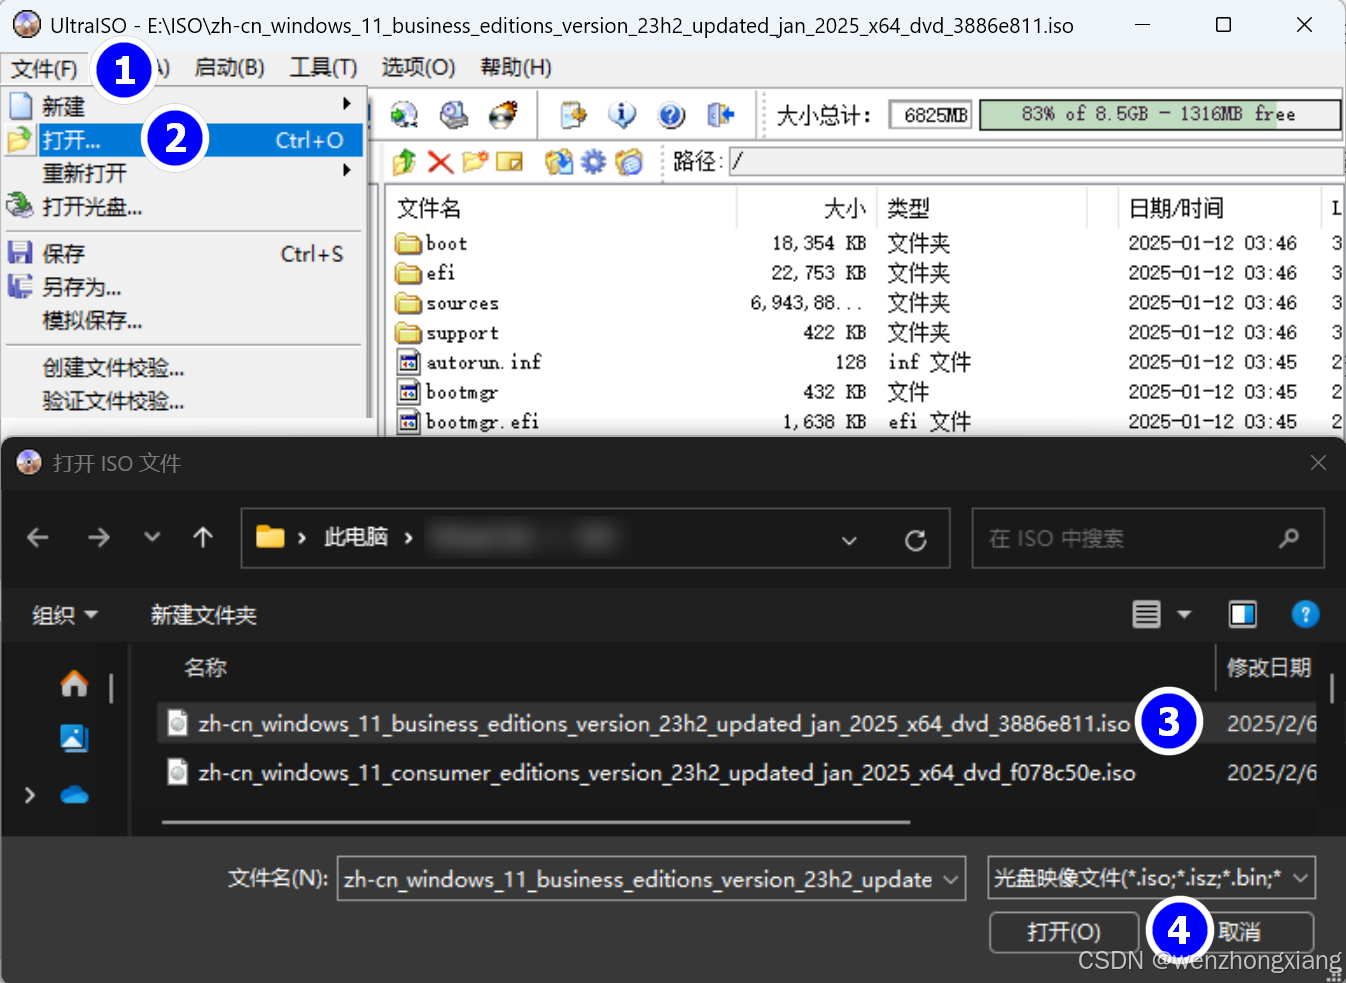Choose 验证文件校验... menu entry

(184, 402)
